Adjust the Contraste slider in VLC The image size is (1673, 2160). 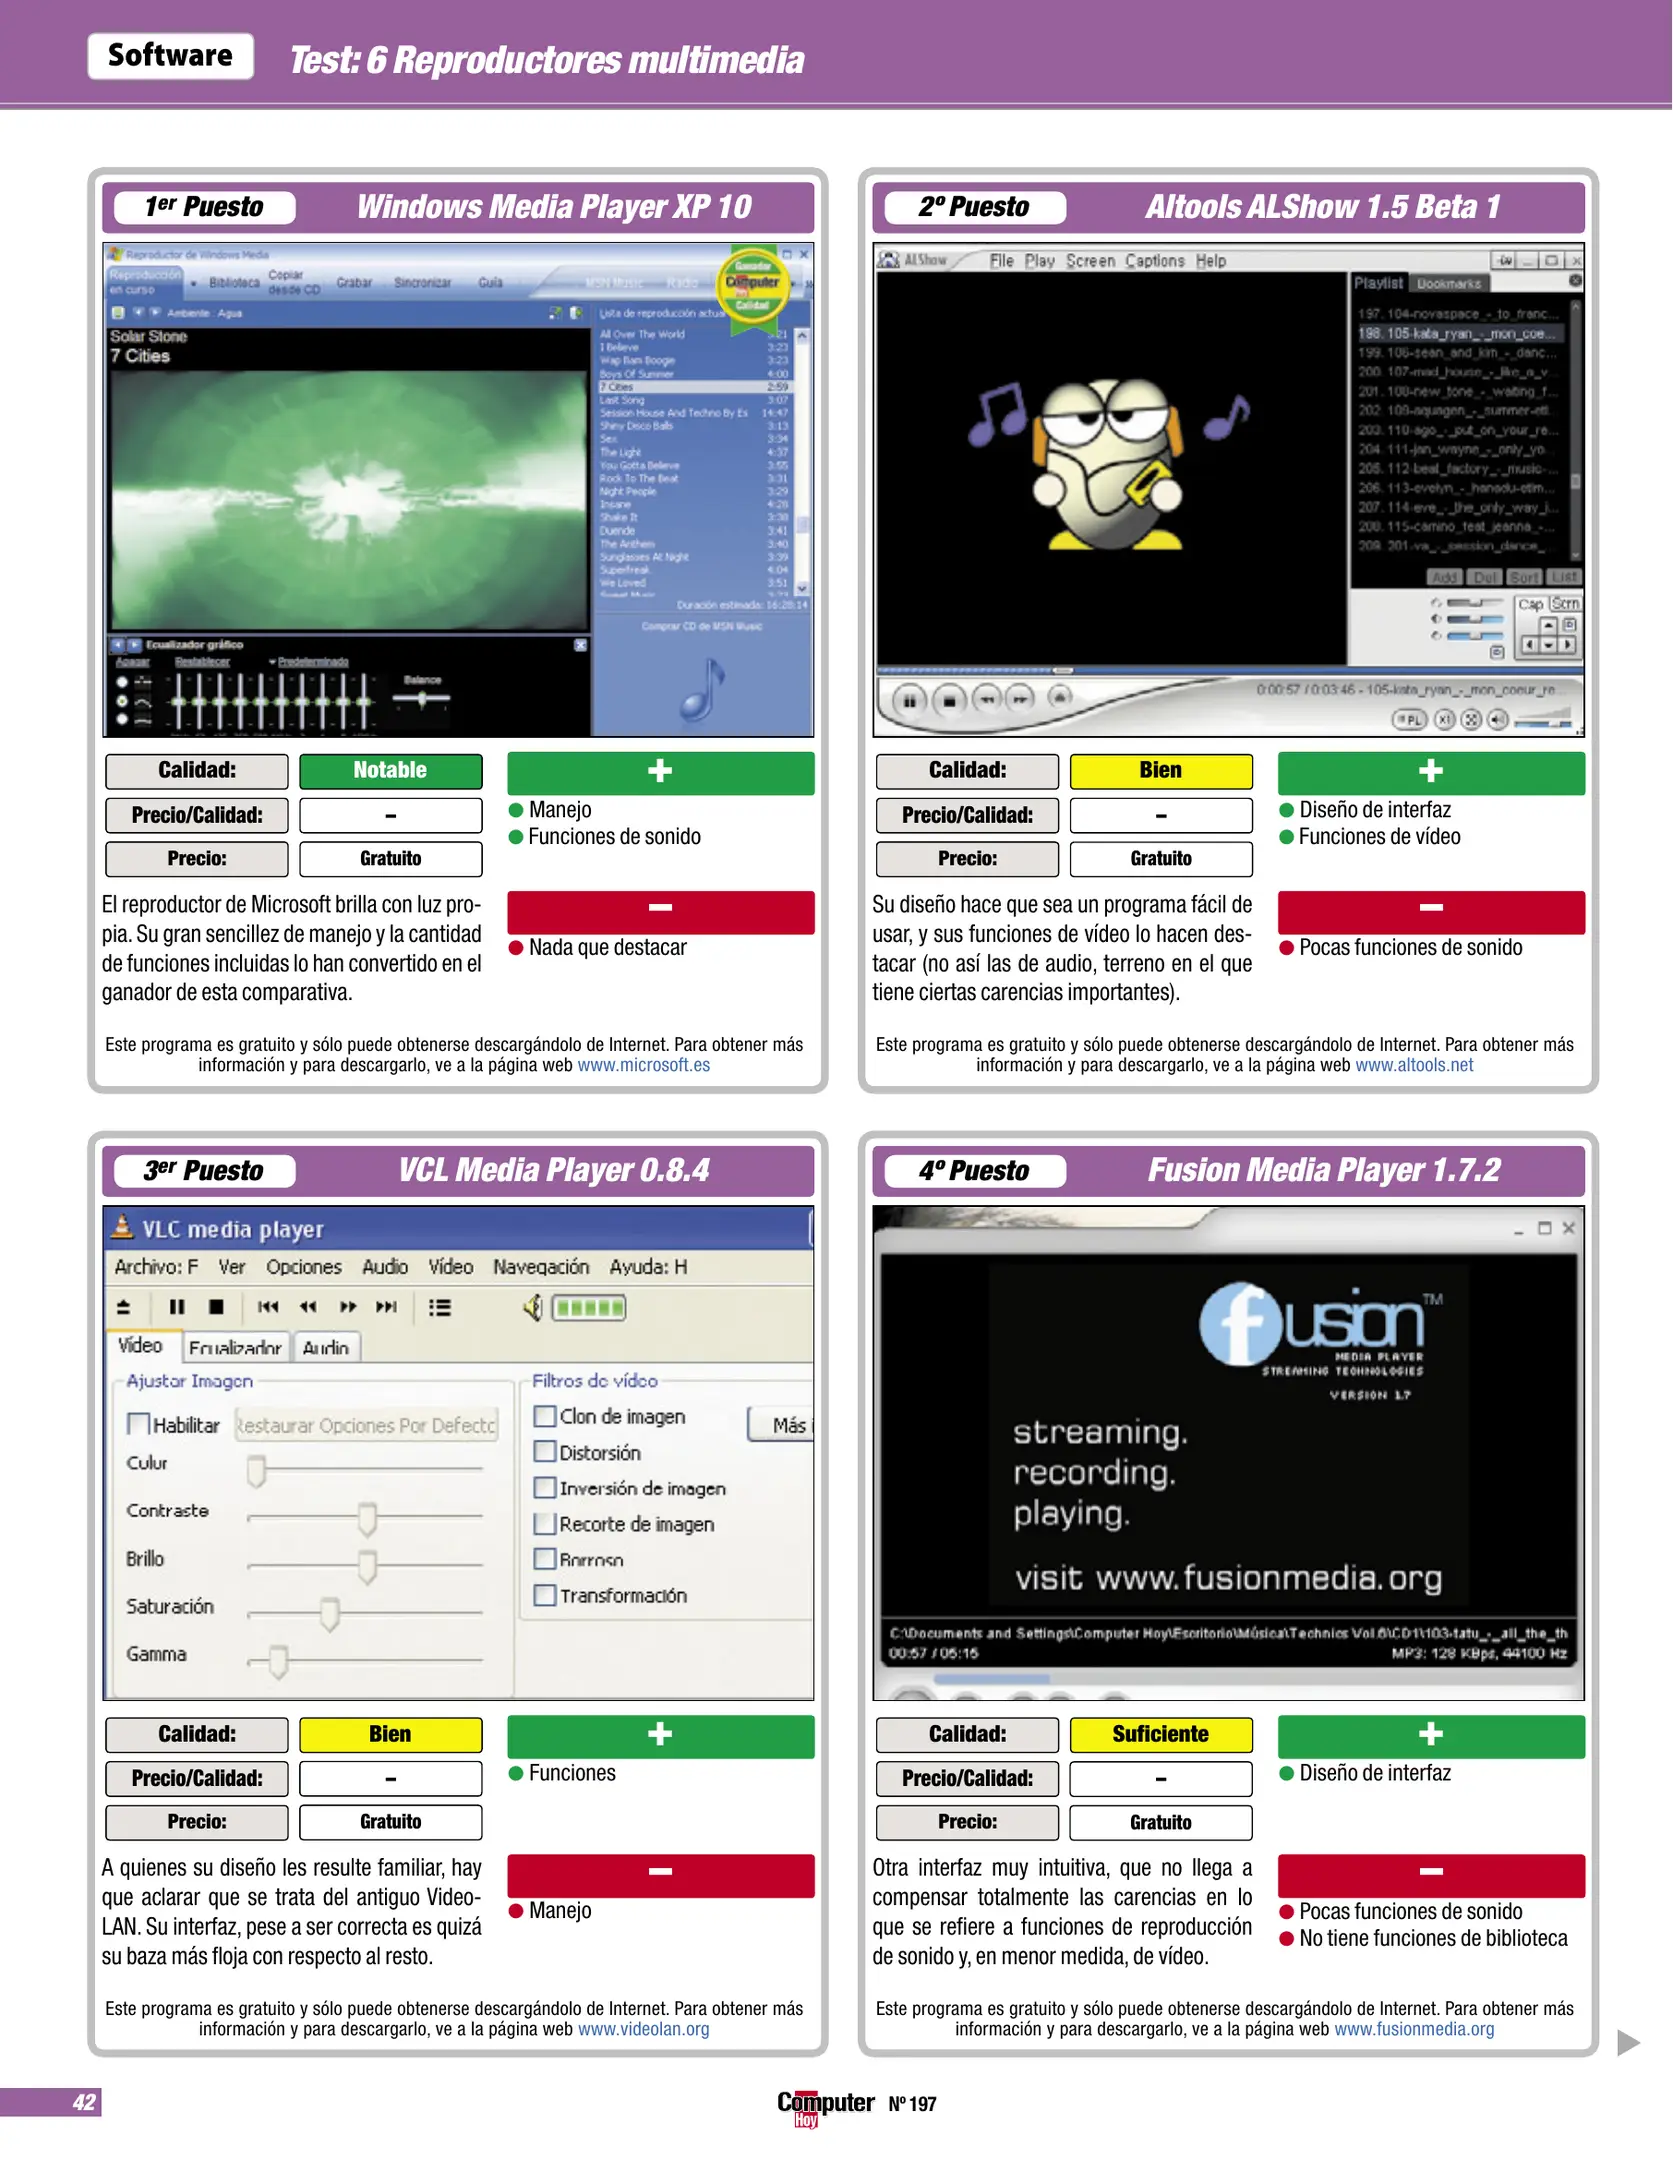tap(367, 1518)
